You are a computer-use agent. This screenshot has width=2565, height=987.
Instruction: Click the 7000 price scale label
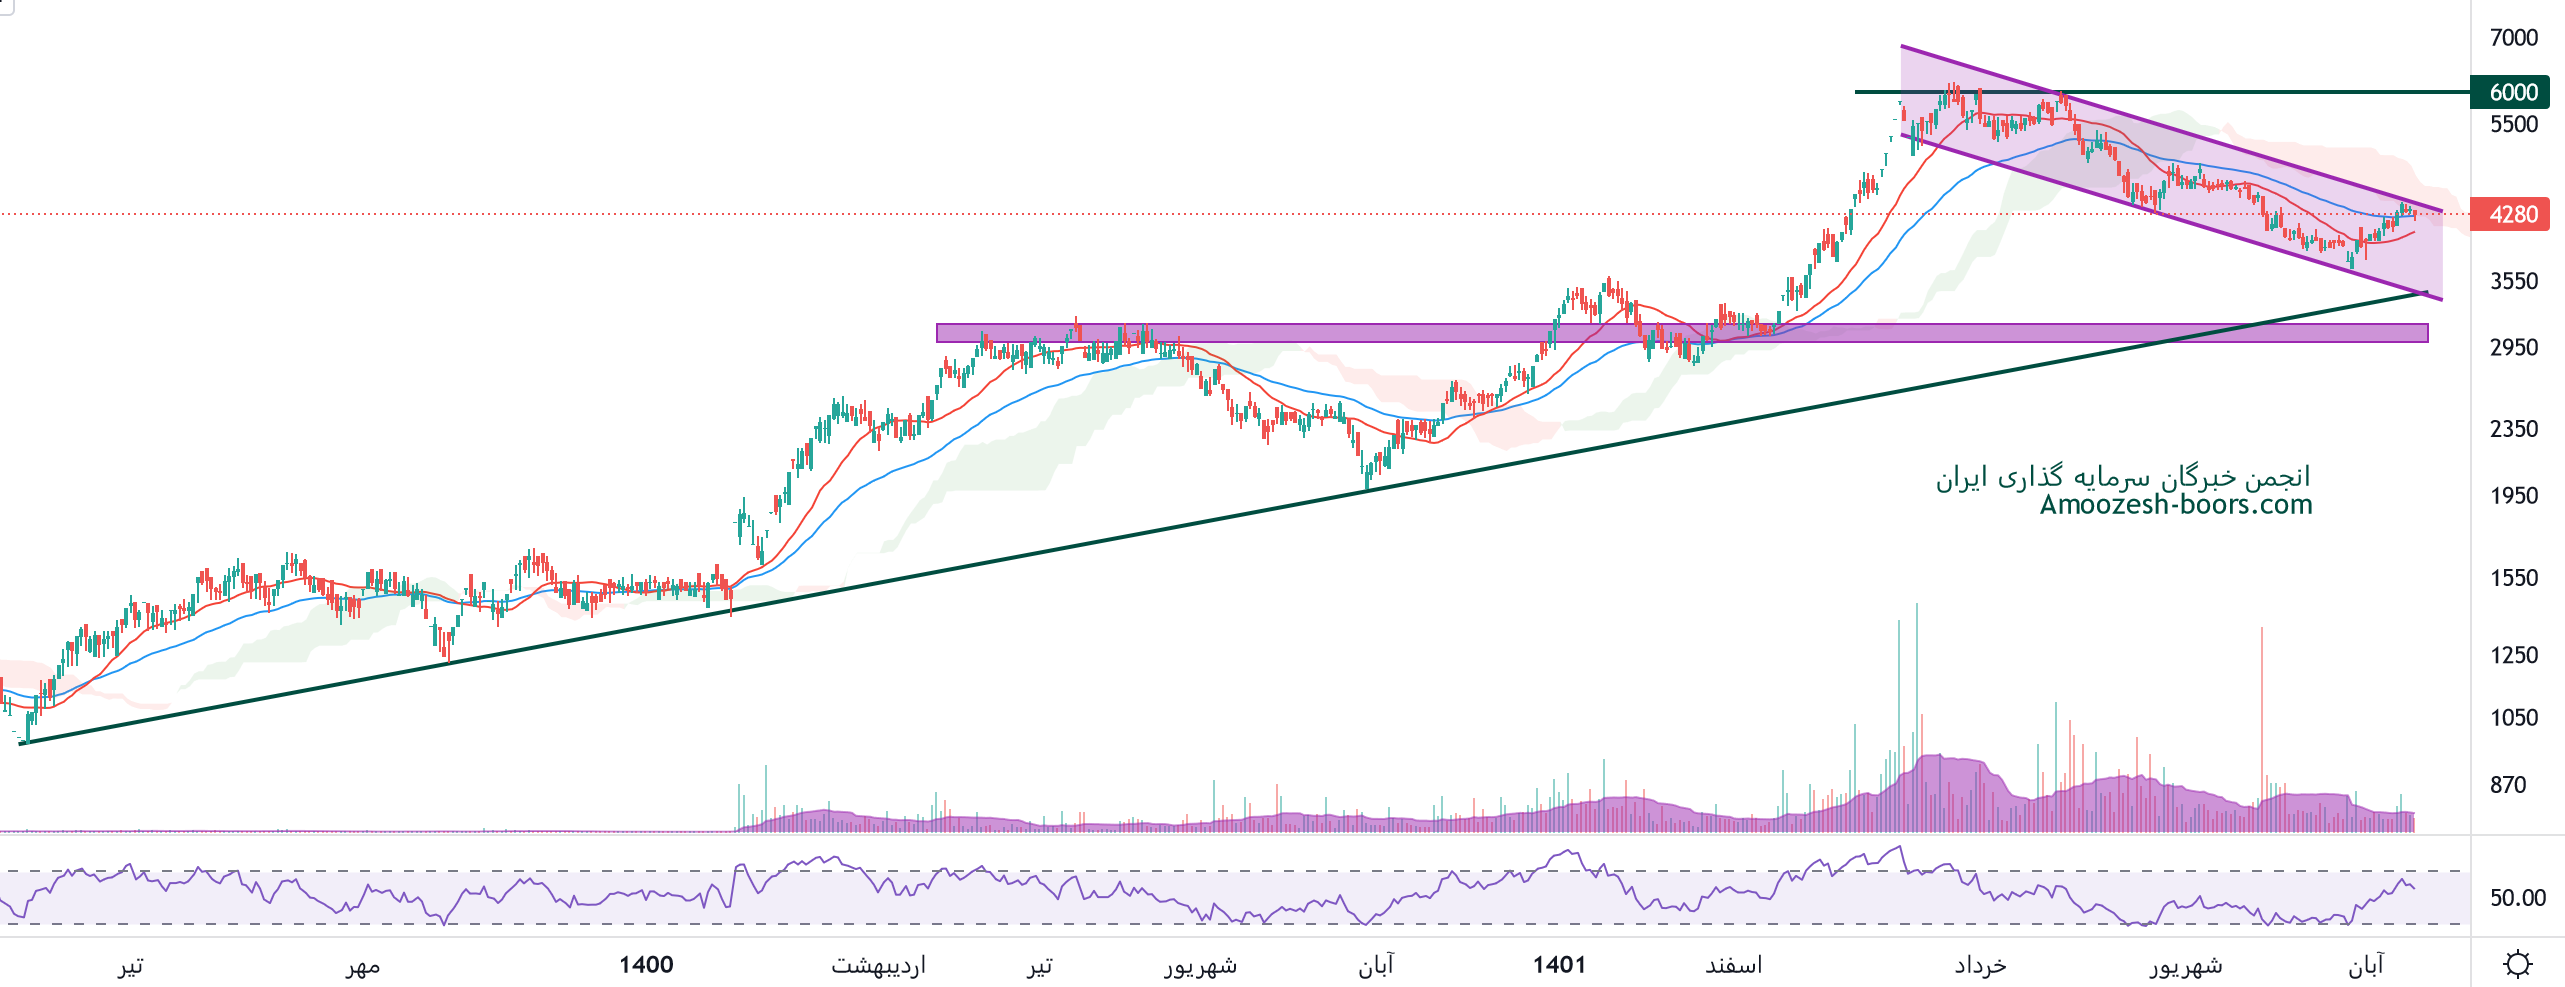click(2513, 38)
